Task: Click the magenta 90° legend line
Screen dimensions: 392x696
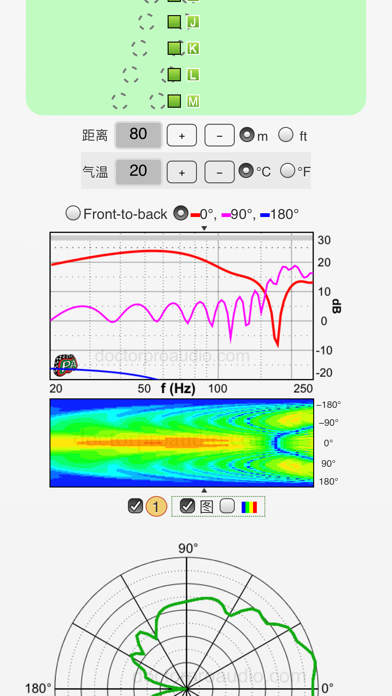Action: [226, 215]
